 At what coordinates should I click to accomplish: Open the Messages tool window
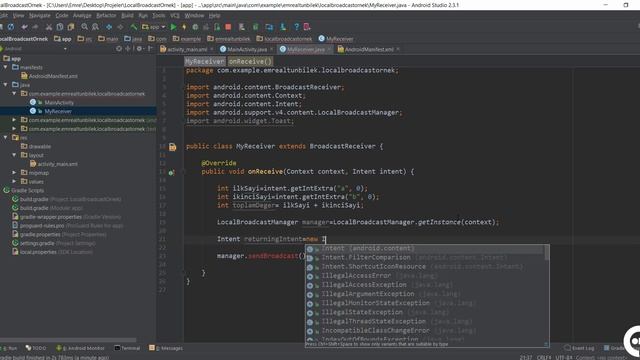click(166, 348)
